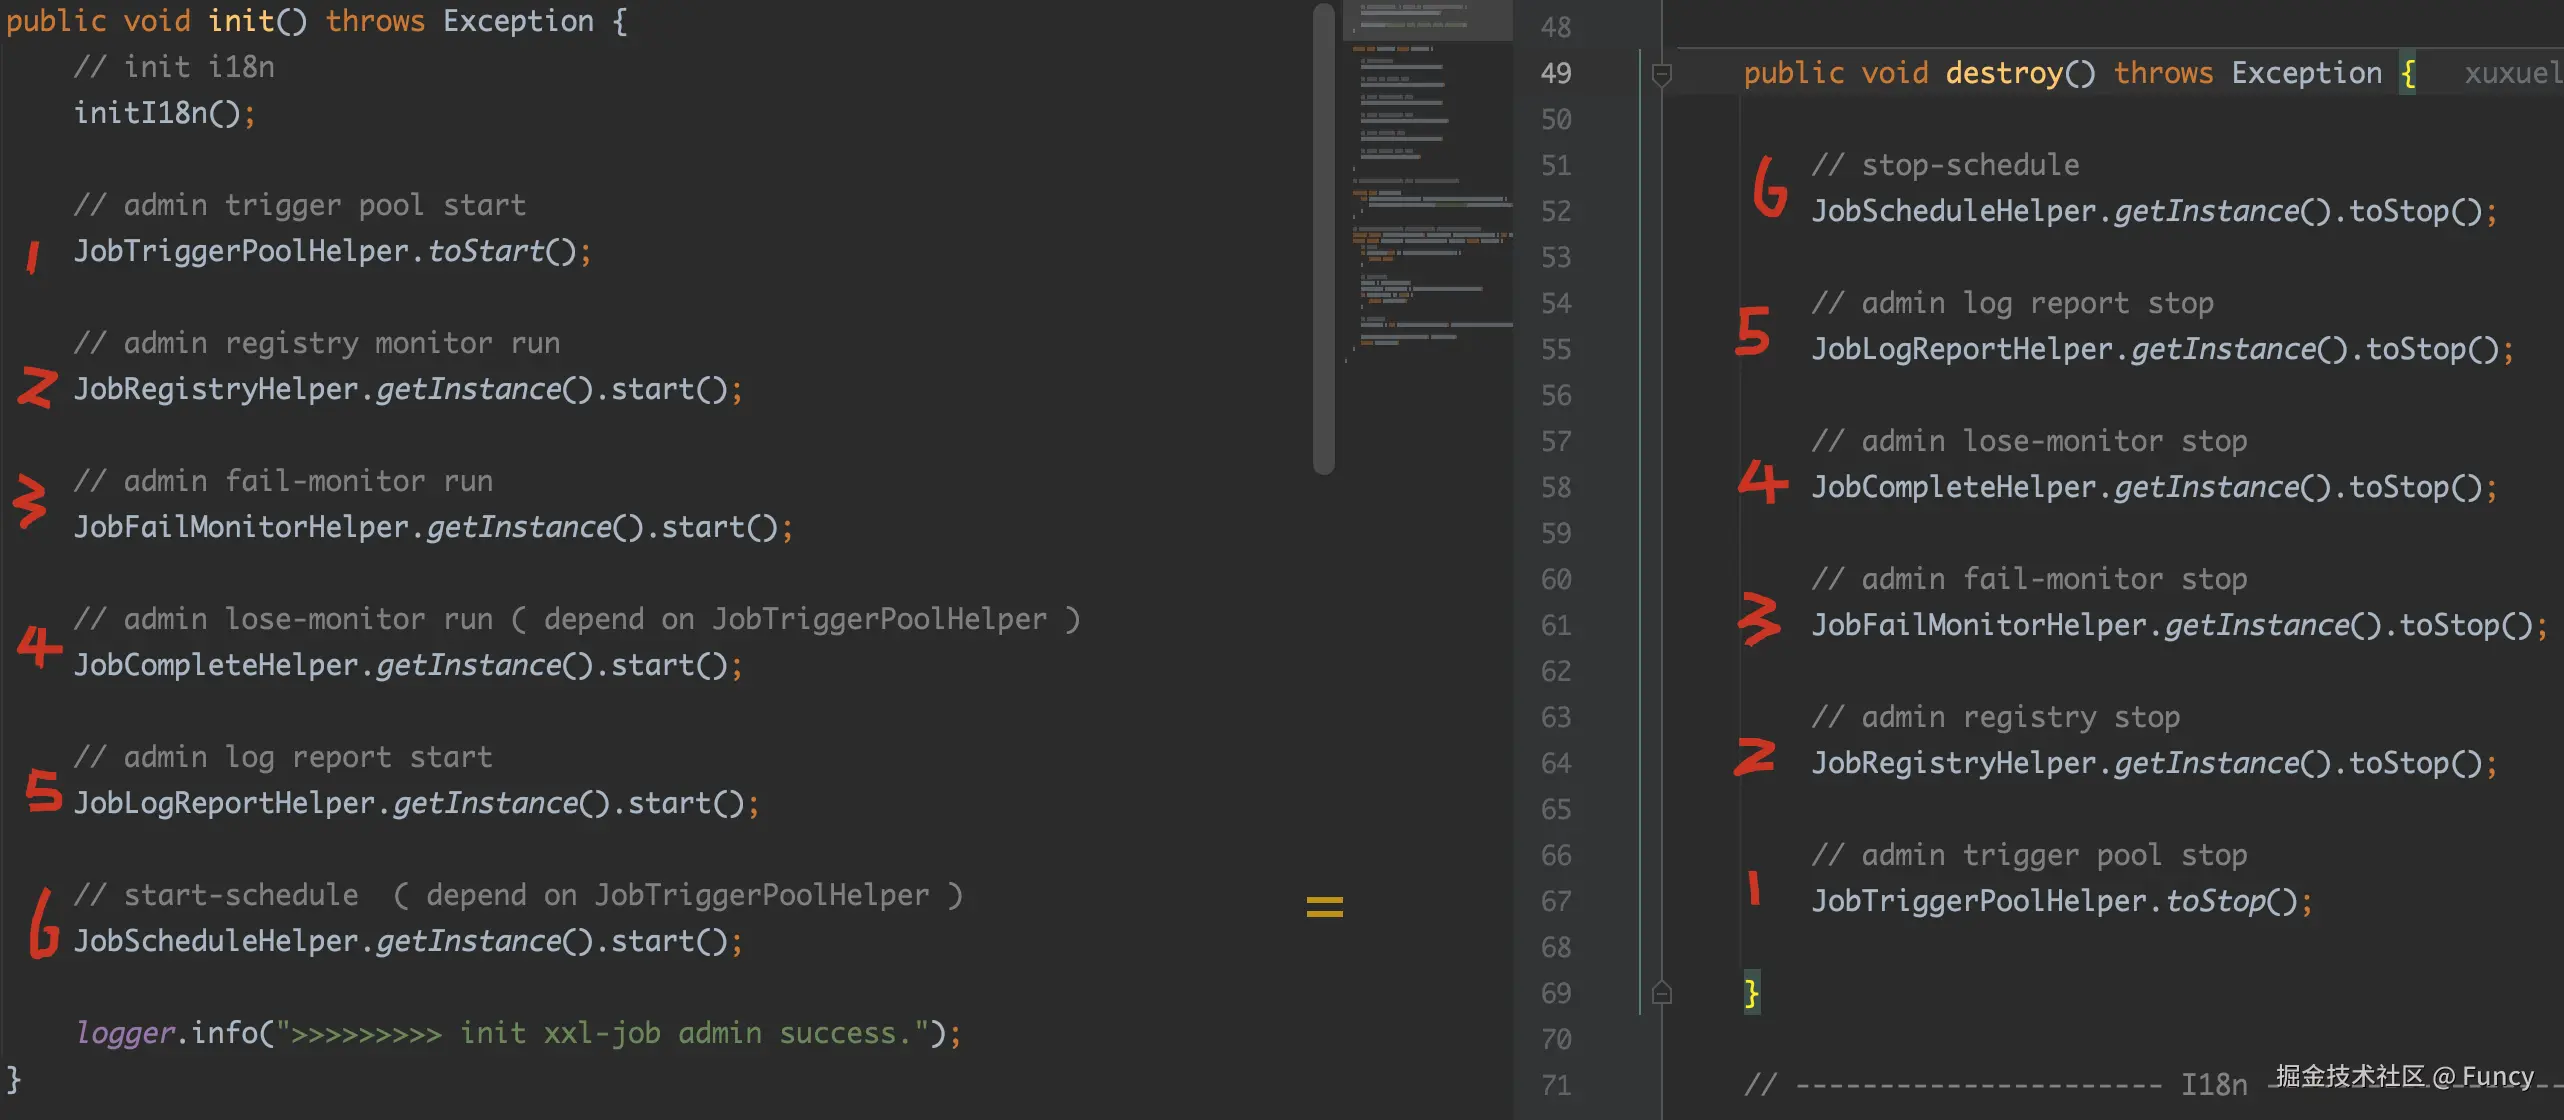Click JobScheduleHelper toStop() call
Screen dimensions: 2564x1120
coord(2153,211)
